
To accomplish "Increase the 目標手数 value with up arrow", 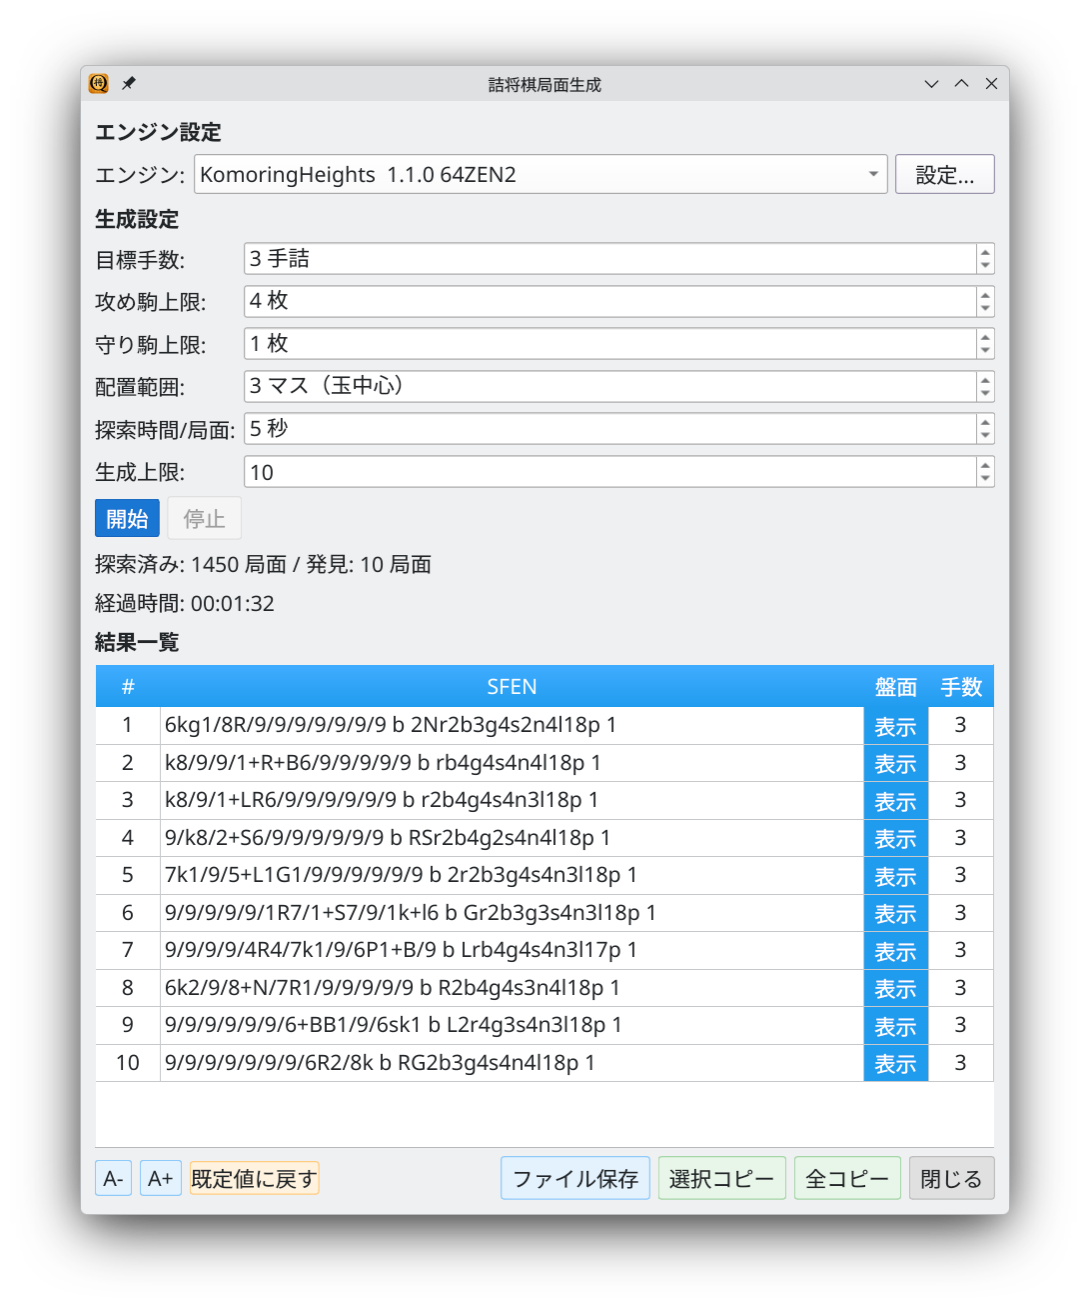I will (x=985, y=252).
